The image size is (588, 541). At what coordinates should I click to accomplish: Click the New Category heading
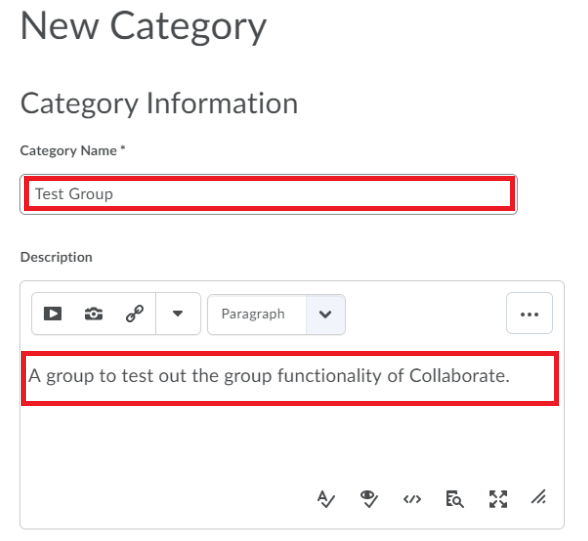pyautogui.click(x=143, y=27)
